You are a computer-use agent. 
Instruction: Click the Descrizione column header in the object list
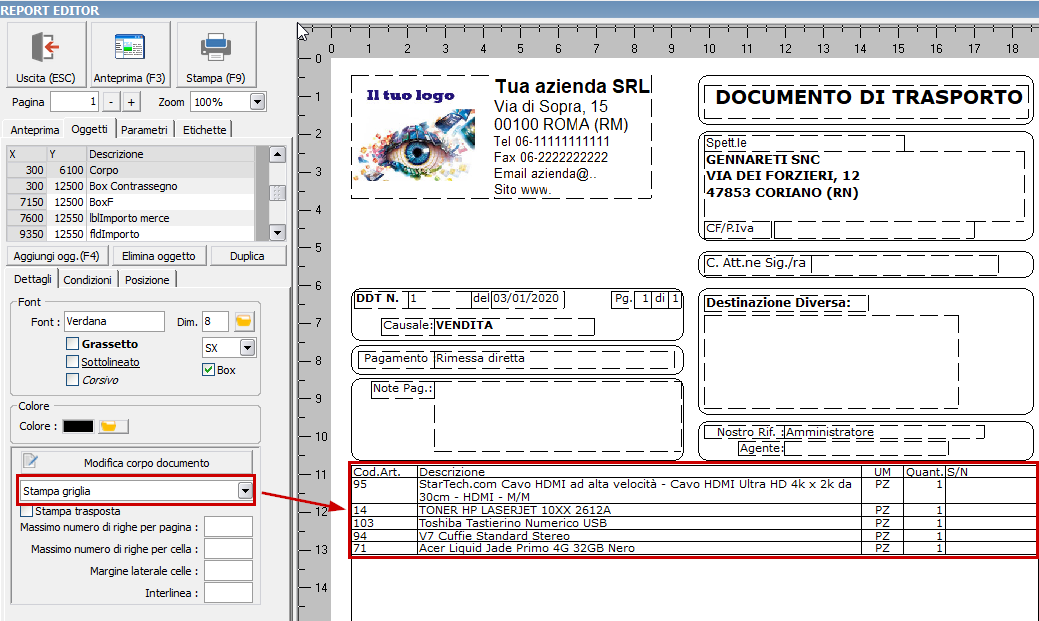tap(170, 154)
